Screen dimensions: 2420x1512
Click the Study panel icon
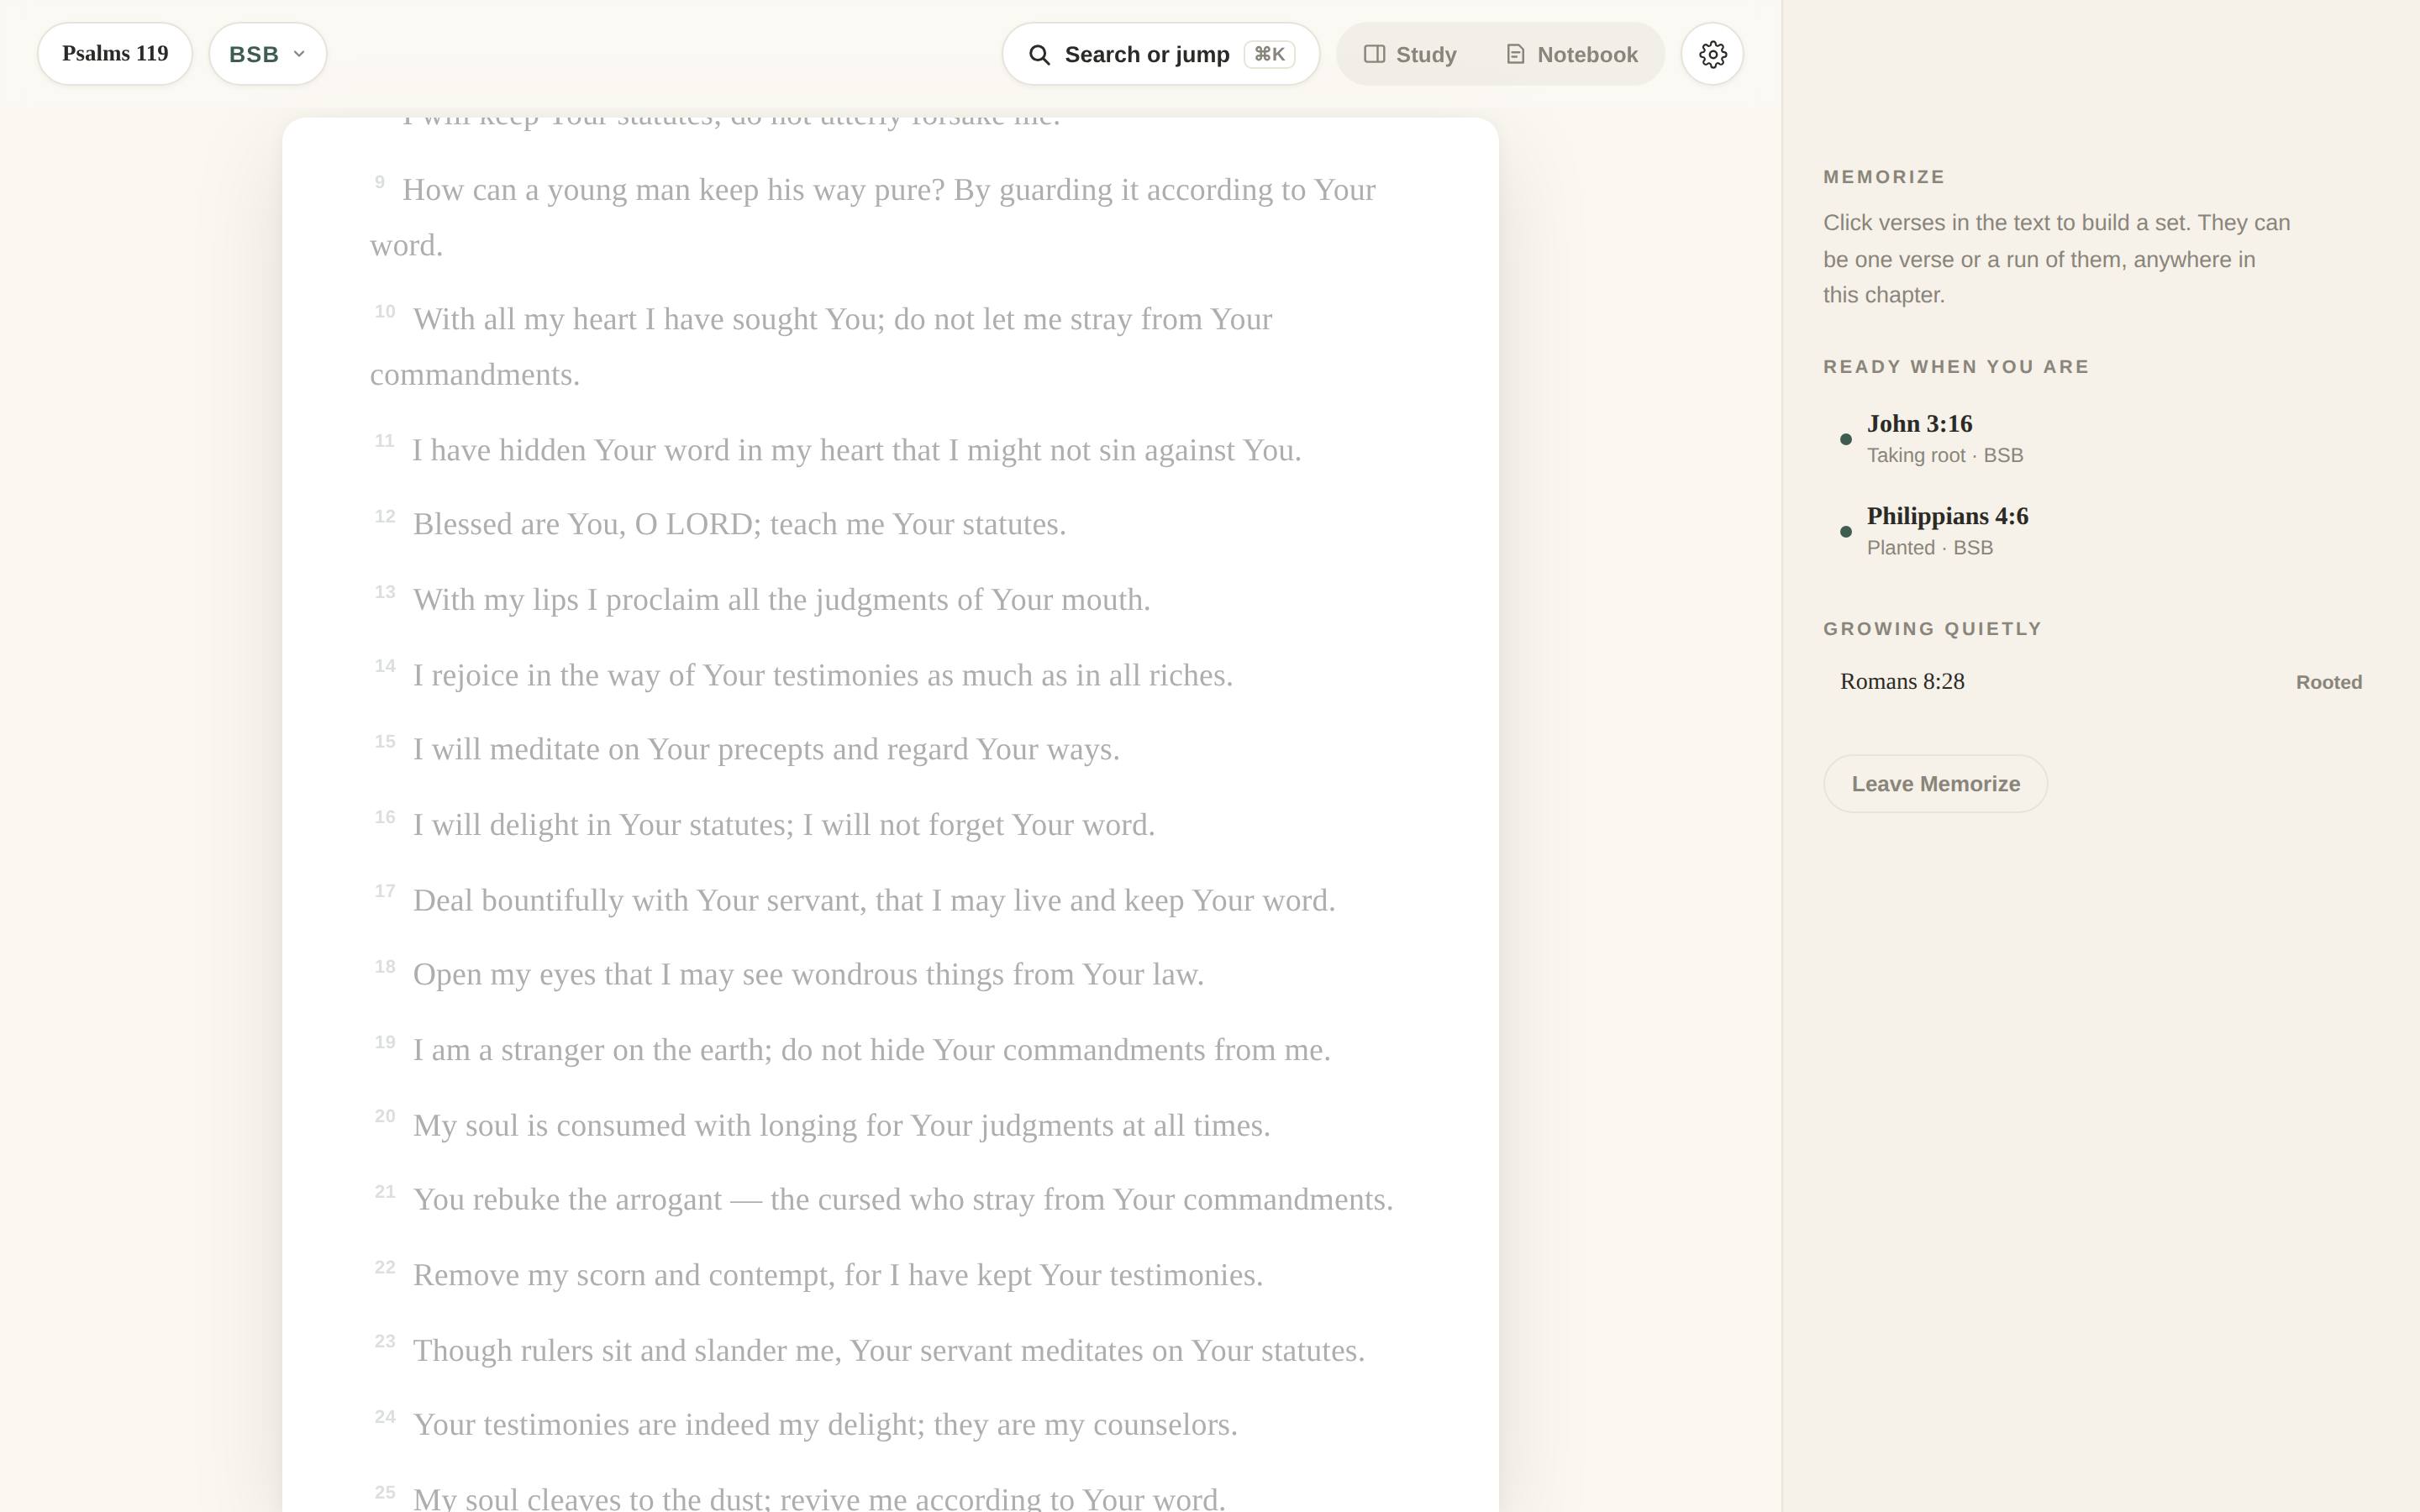(x=1374, y=54)
